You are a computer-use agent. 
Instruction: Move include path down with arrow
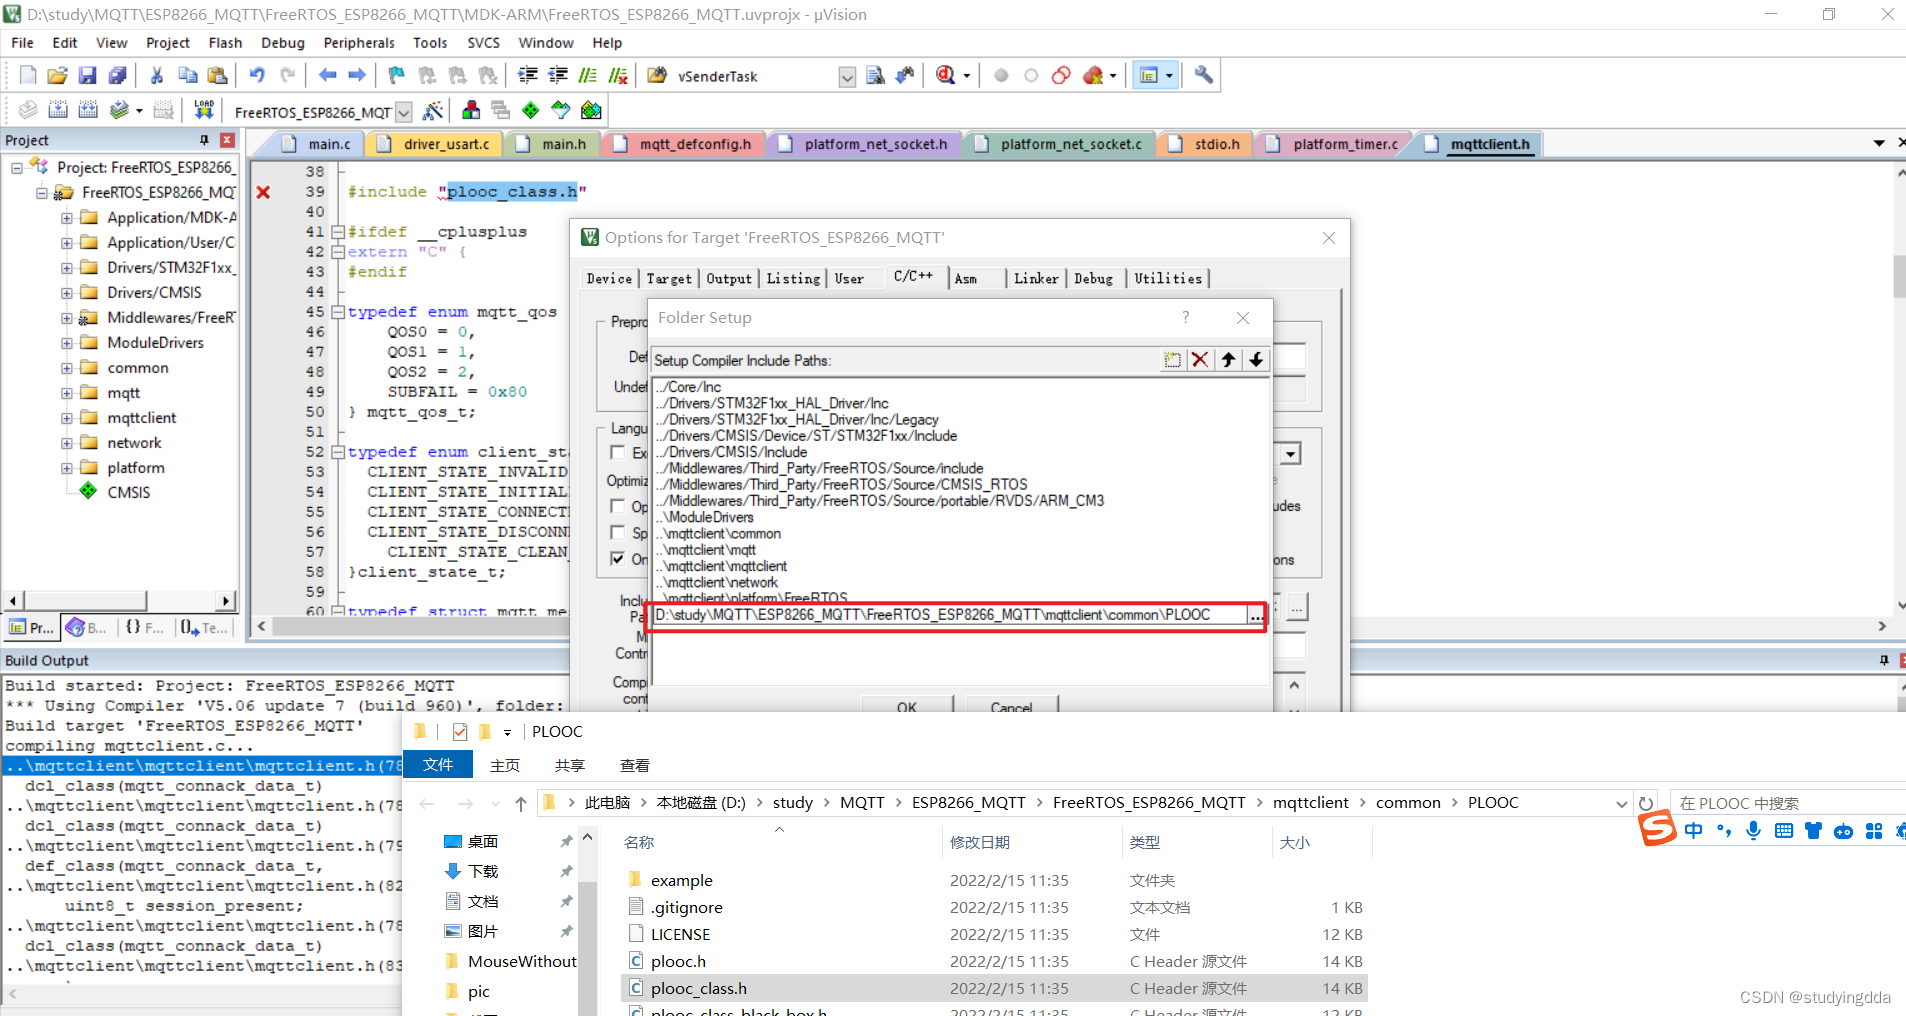click(1256, 360)
